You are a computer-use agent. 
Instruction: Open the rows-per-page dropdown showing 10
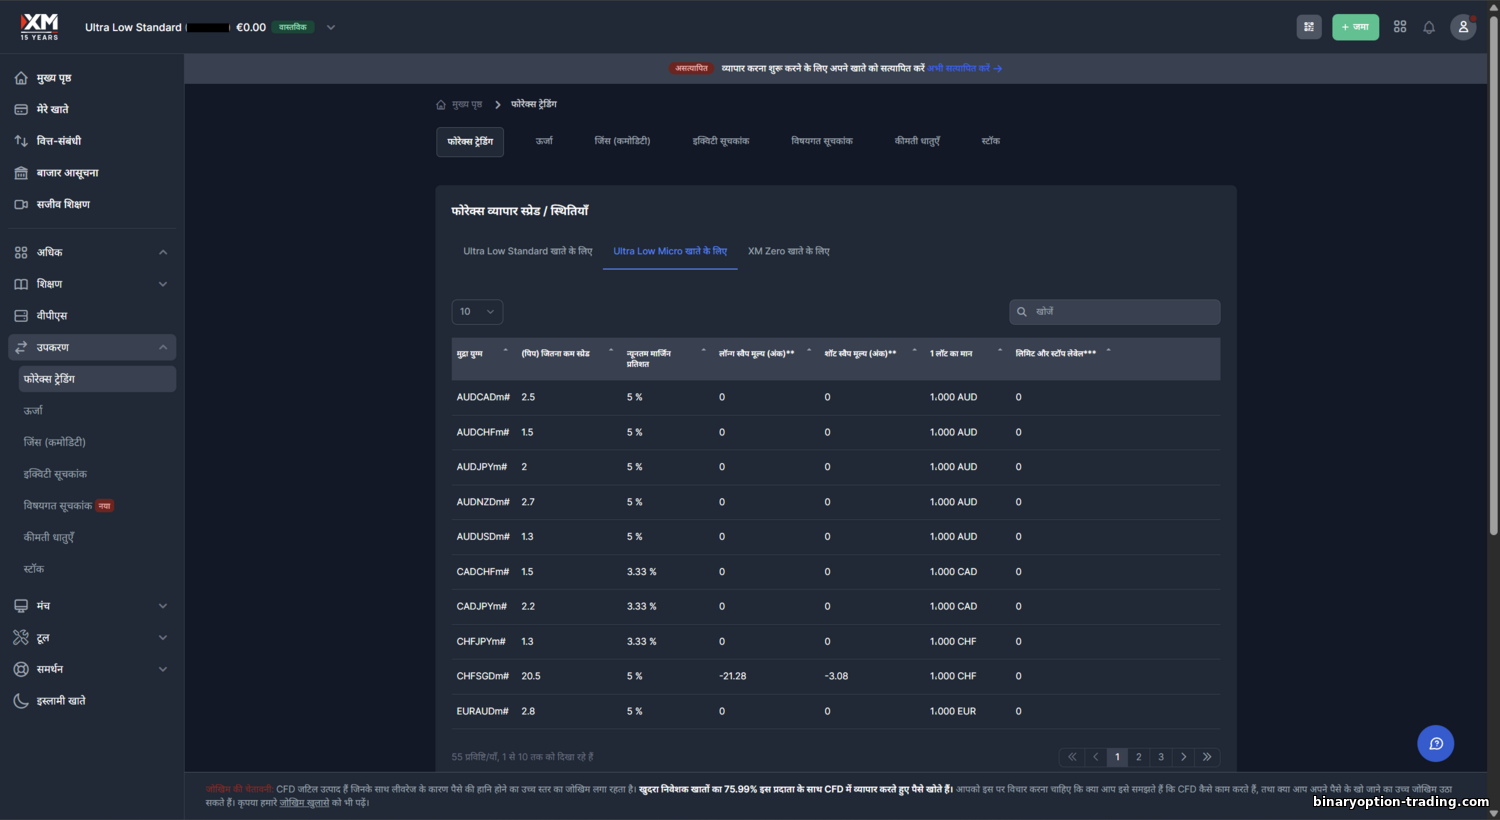pyautogui.click(x=477, y=312)
